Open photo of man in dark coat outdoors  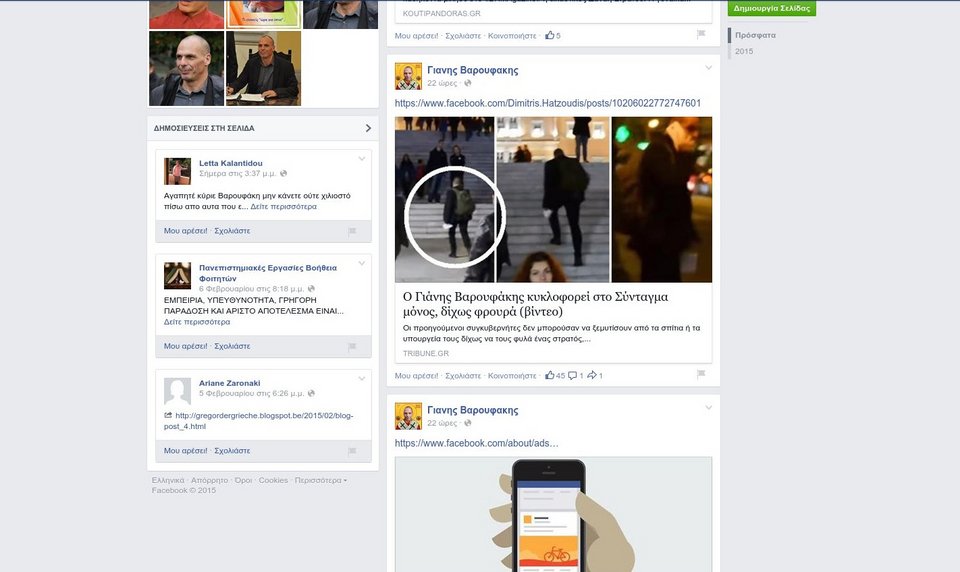click(187, 69)
